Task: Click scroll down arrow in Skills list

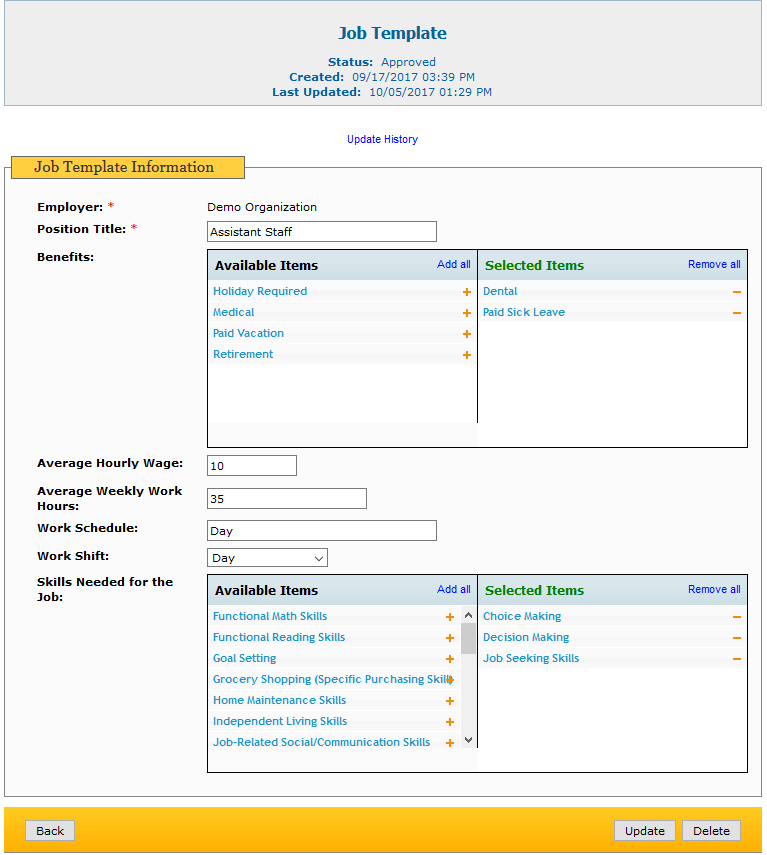Action: (x=468, y=740)
